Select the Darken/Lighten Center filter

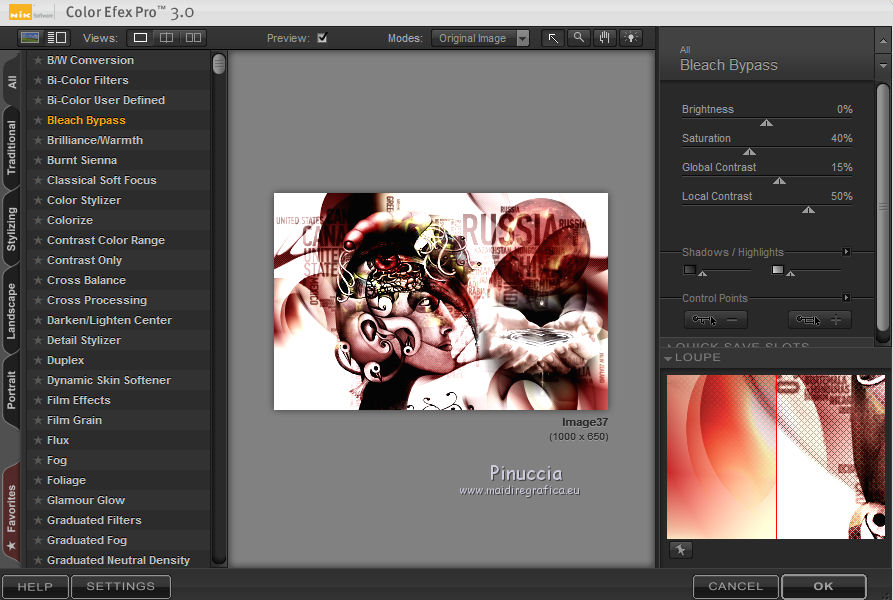[x=119, y=320]
